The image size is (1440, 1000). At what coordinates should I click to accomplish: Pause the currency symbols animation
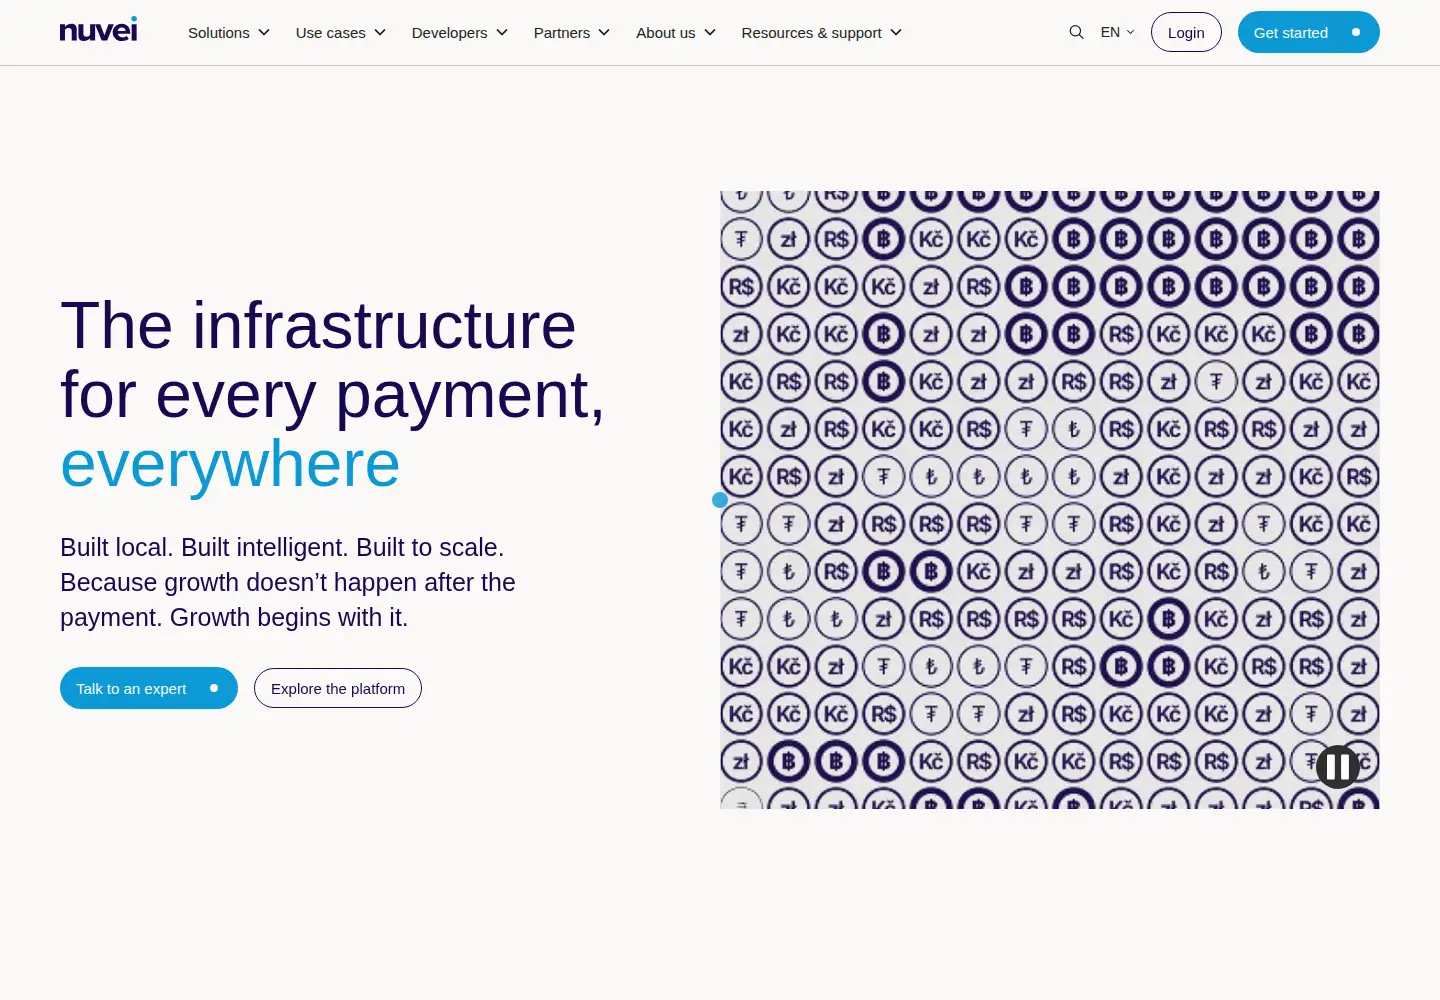point(1337,767)
